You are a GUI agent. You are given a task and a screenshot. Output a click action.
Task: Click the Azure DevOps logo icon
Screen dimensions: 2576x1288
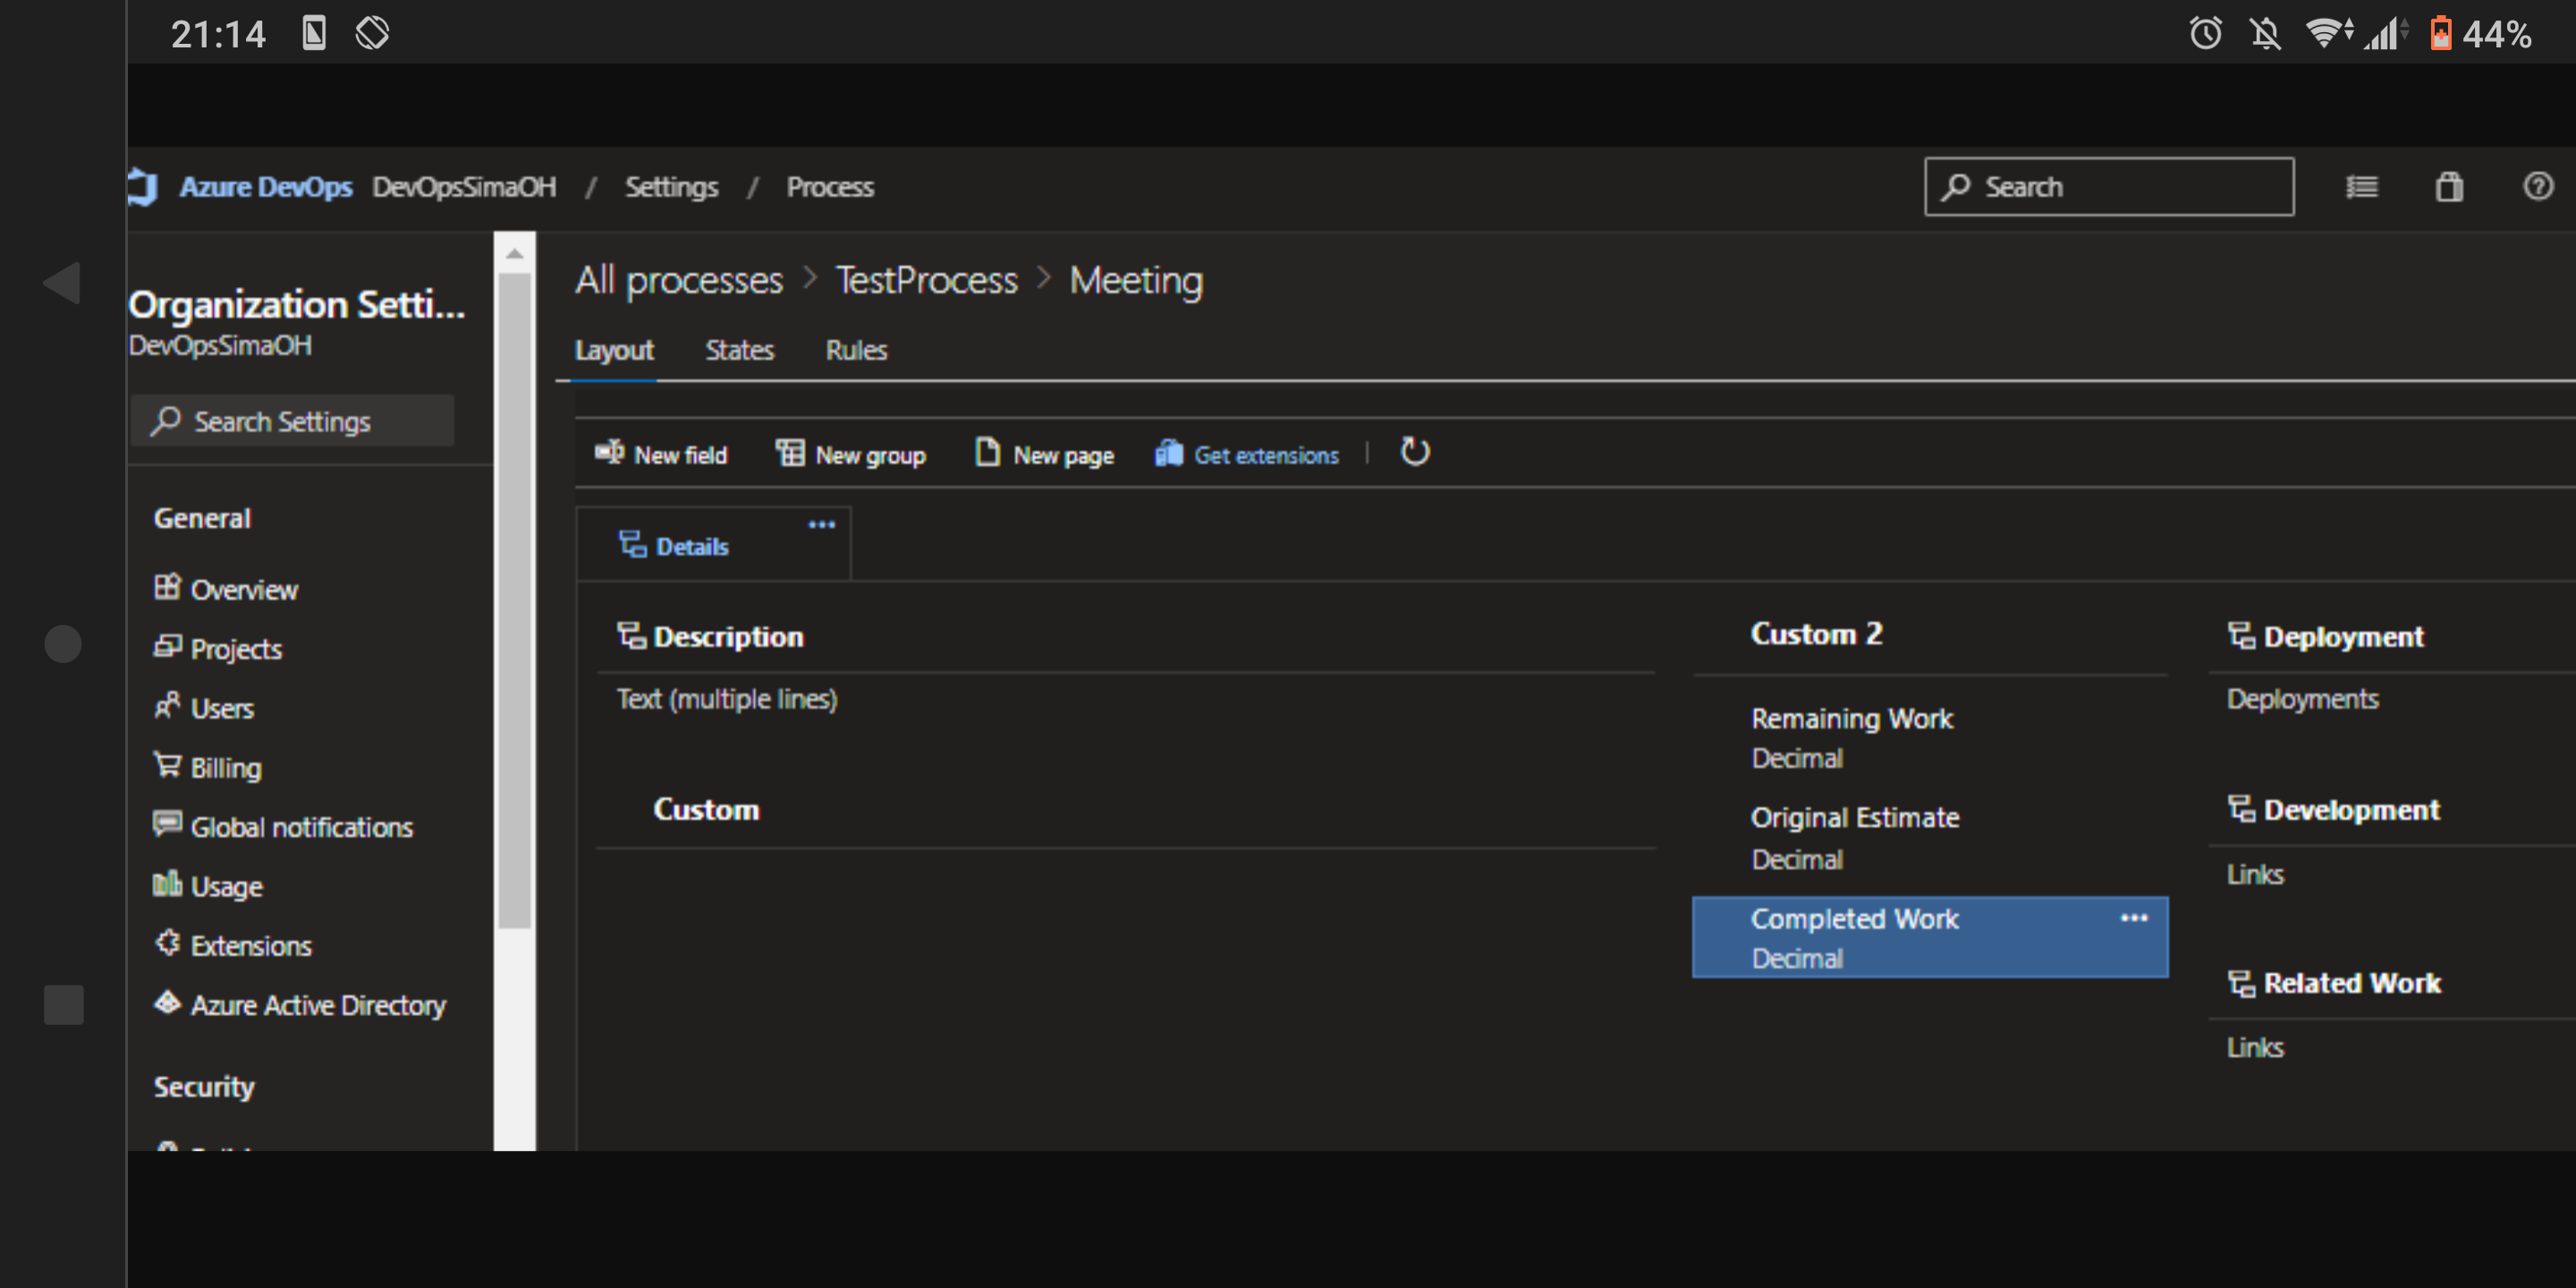point(142,185)
